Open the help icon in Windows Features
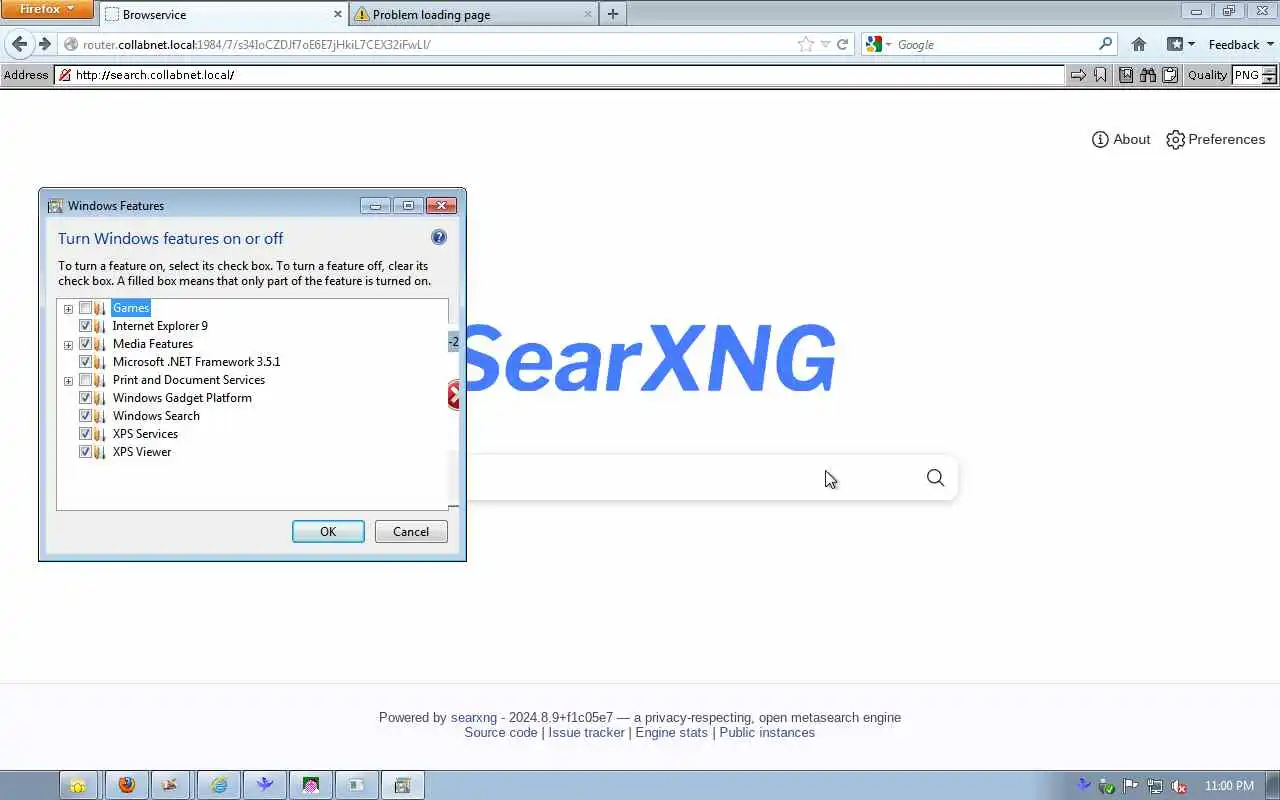The width and height of the screenshot is (1280, 800). click(x=439, y=237)
